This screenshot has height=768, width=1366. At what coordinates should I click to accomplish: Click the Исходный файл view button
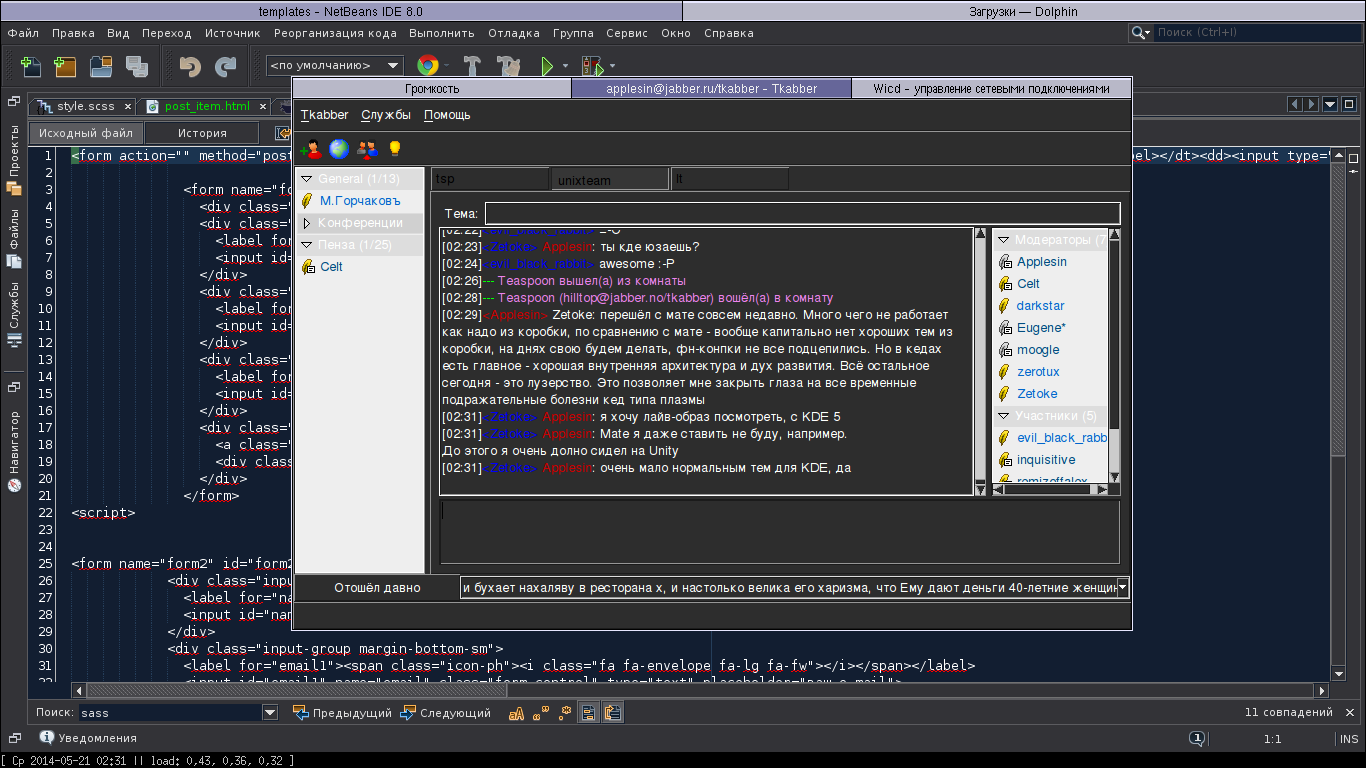(x=86, y=133)
